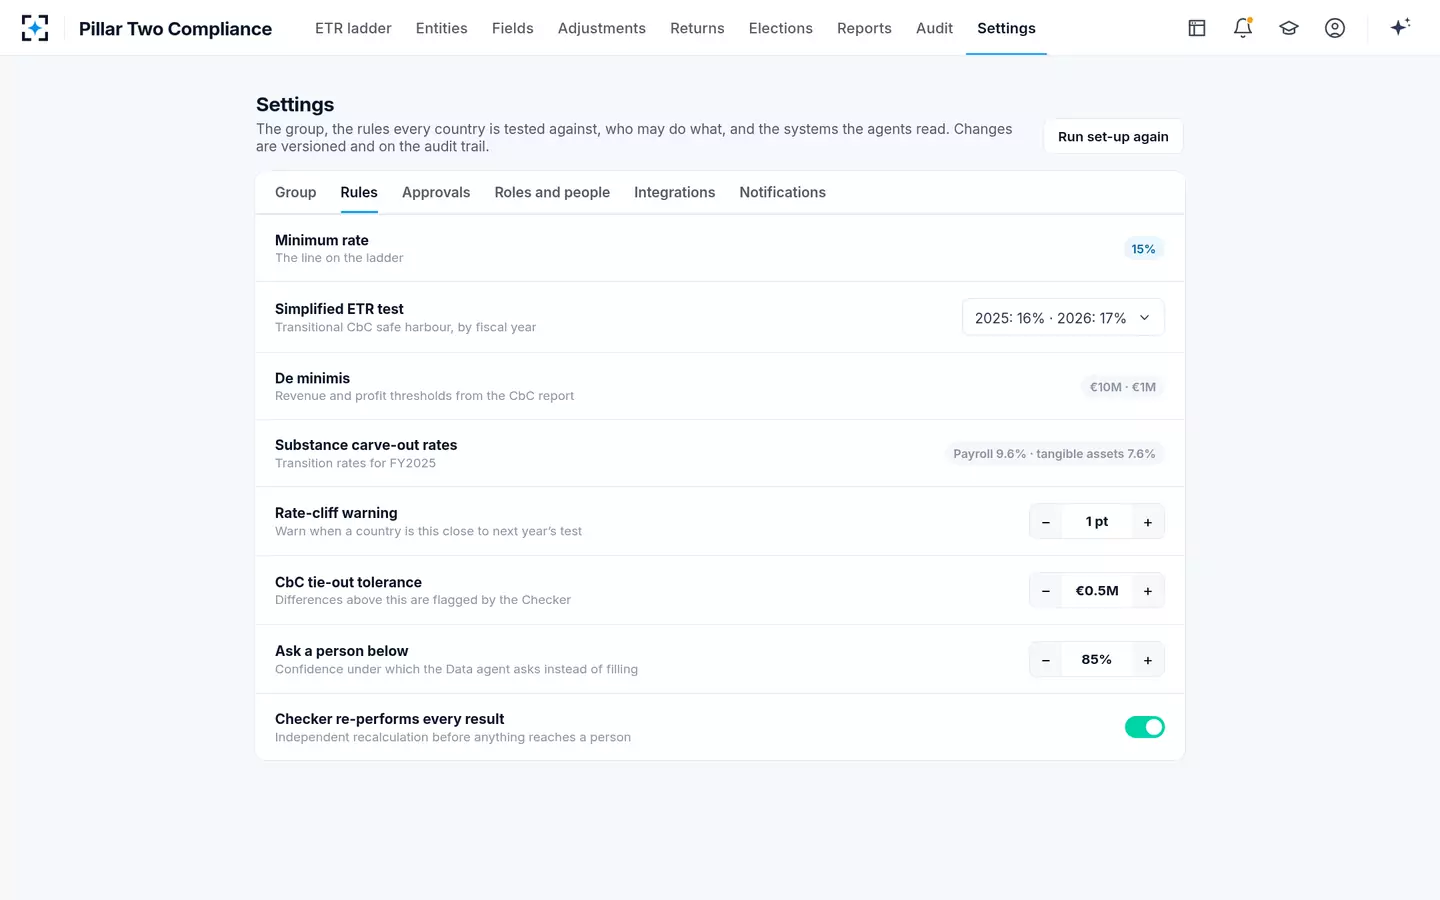Open the graduation cap learning icon
The width and height of the screenshot is (1440, 900).
point(1289,28)
